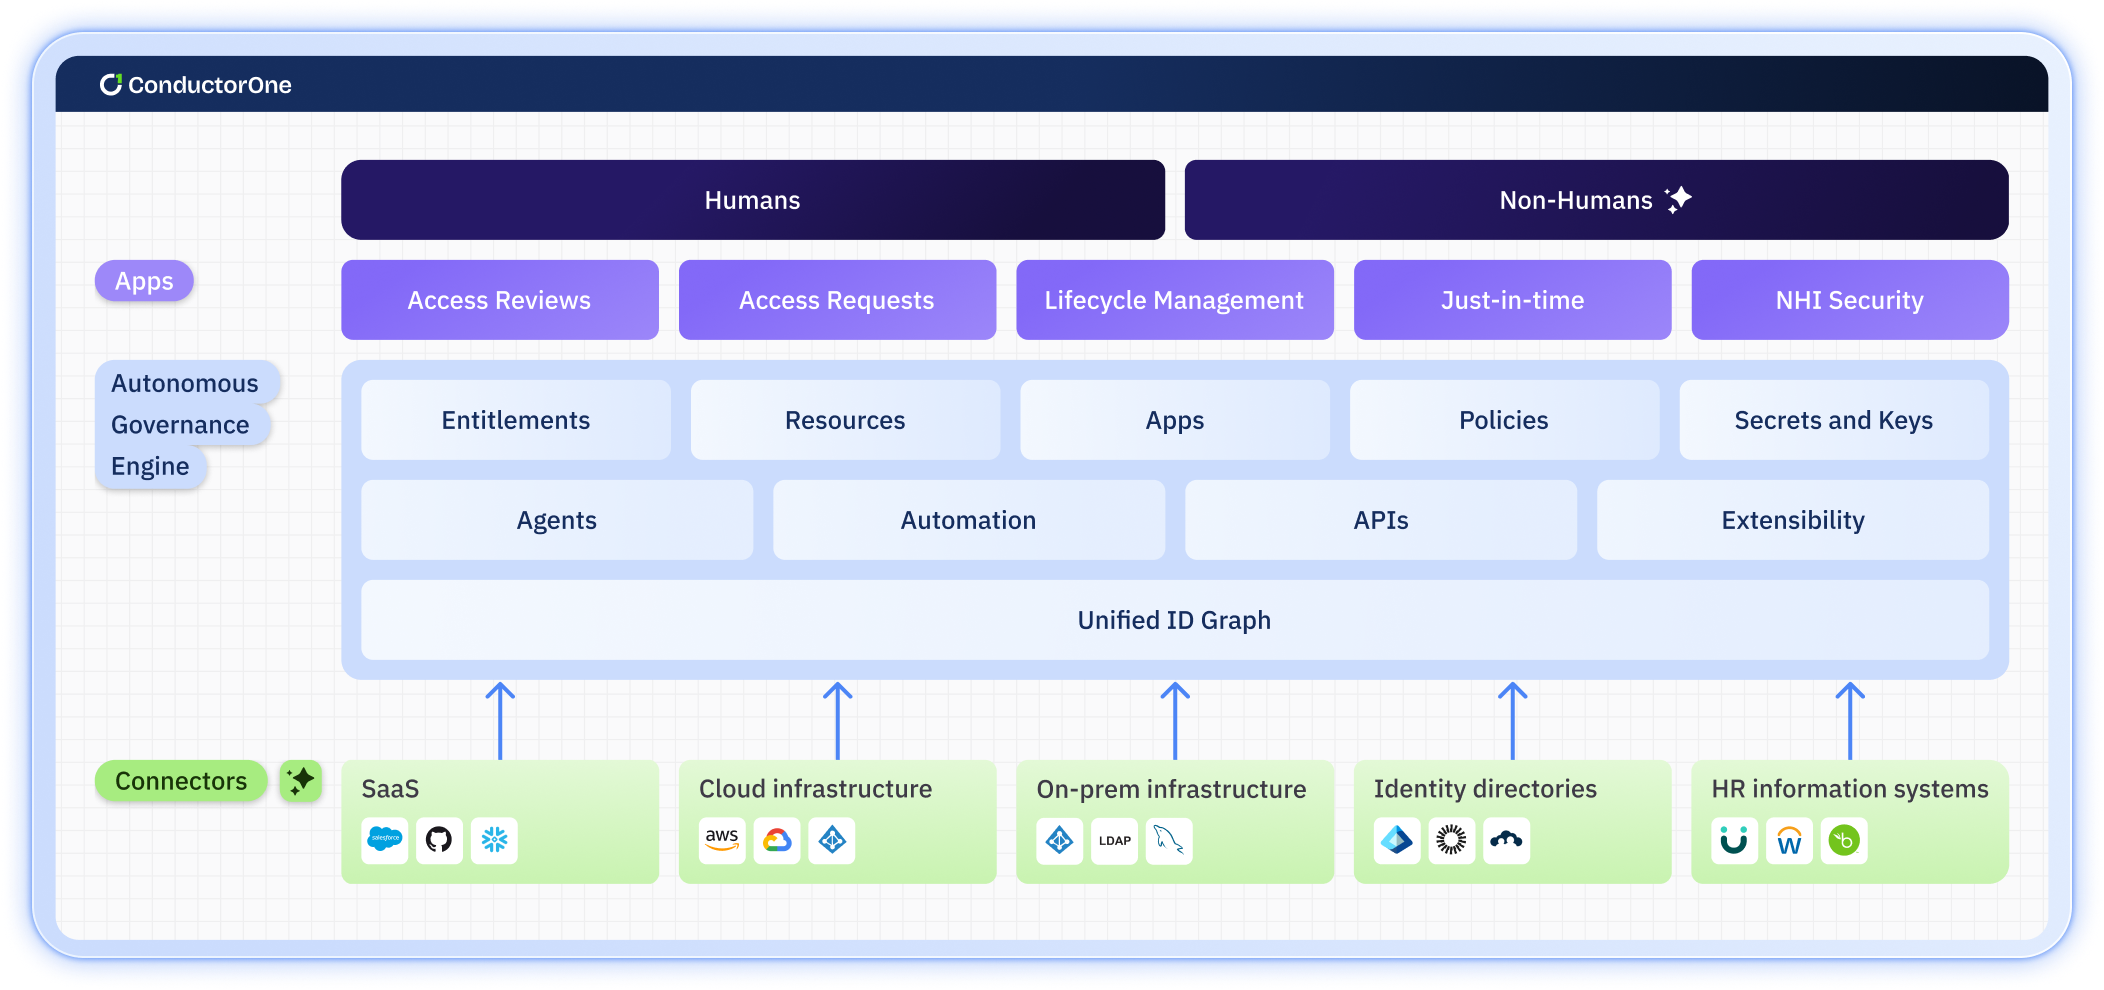
Task: Click the ConductorOne logo in the header
Action: pos(196,85)
